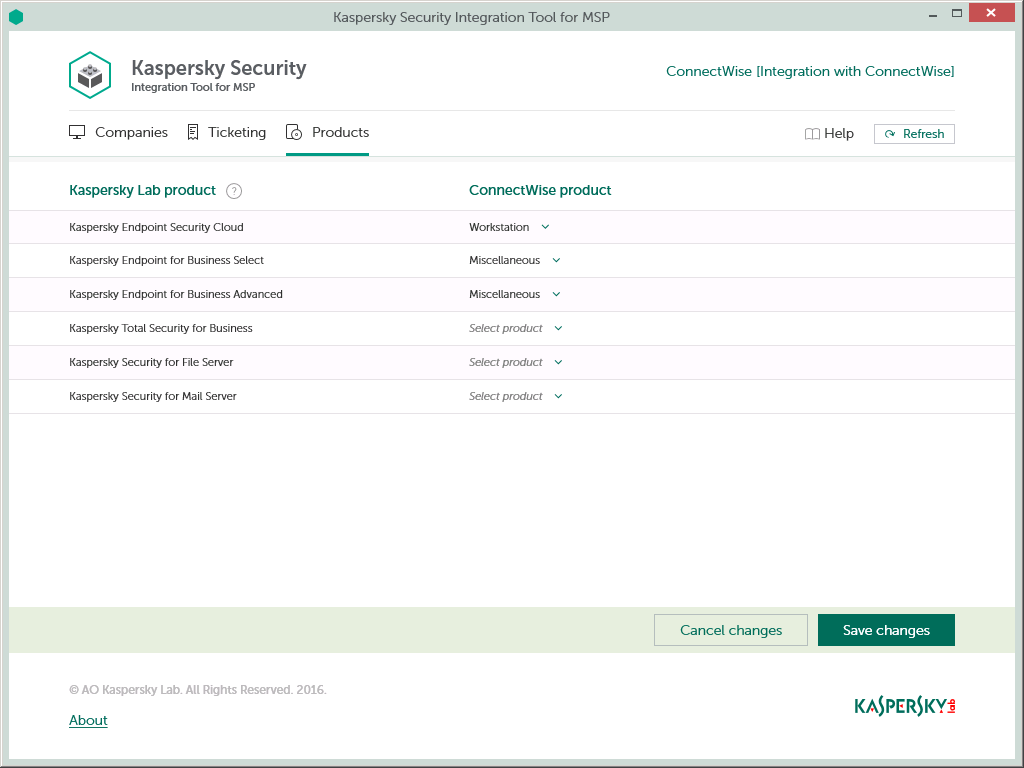Select product for Security for File Server

tap(516, 362)
